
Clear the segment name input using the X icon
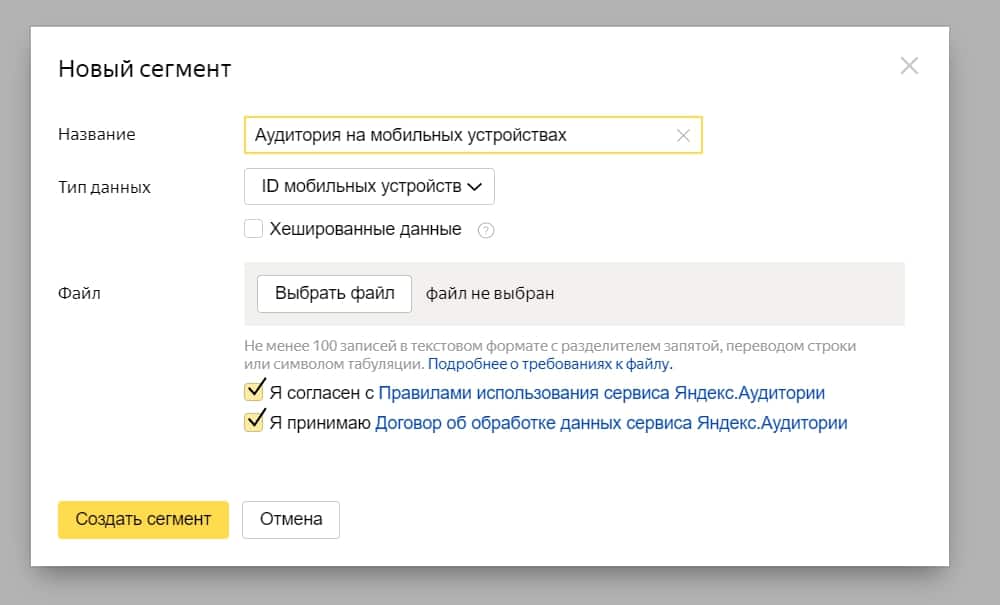[684, 134]
